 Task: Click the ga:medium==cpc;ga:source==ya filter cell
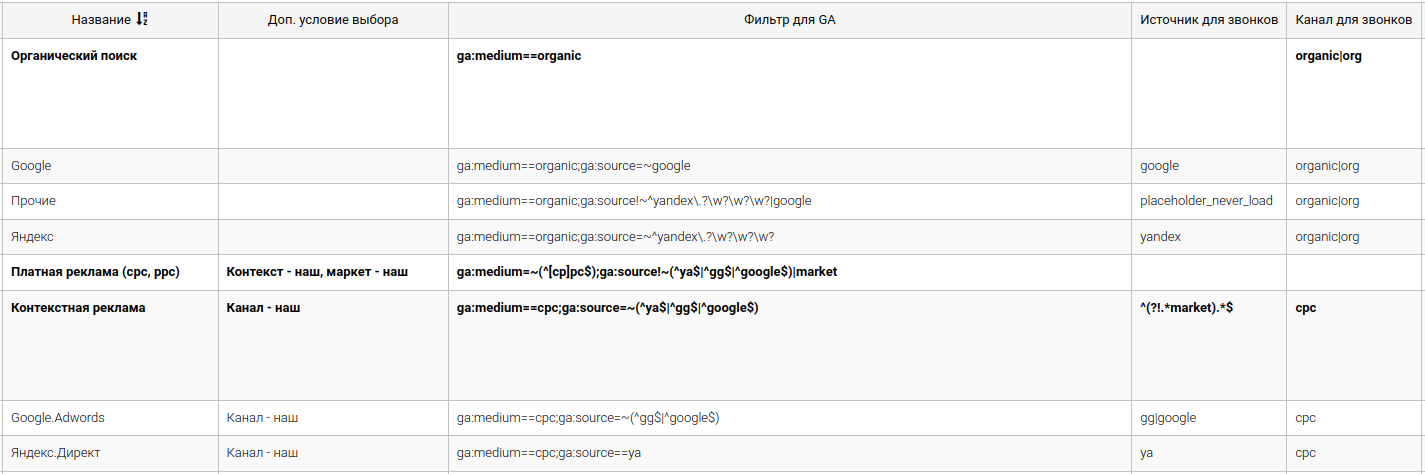coord(548,453)
